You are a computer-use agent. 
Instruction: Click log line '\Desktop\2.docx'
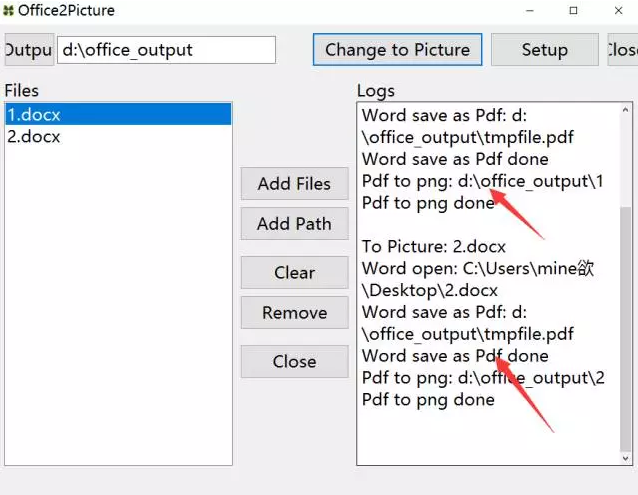click(430, 290)
